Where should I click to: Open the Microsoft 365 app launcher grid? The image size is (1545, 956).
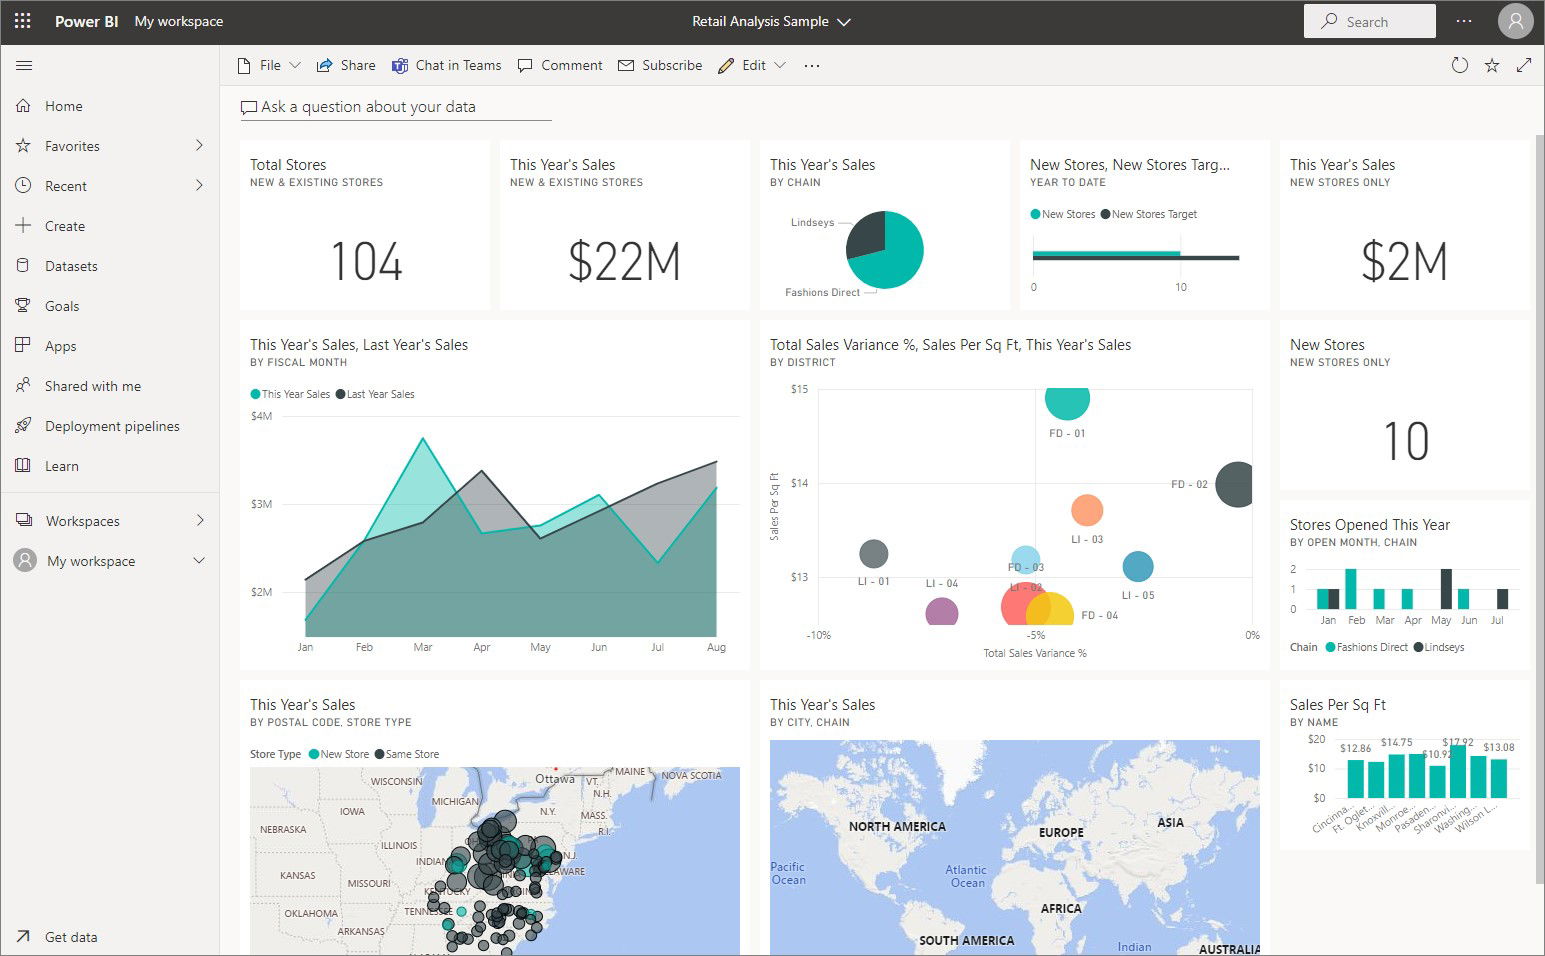click(x=22, y=20)
